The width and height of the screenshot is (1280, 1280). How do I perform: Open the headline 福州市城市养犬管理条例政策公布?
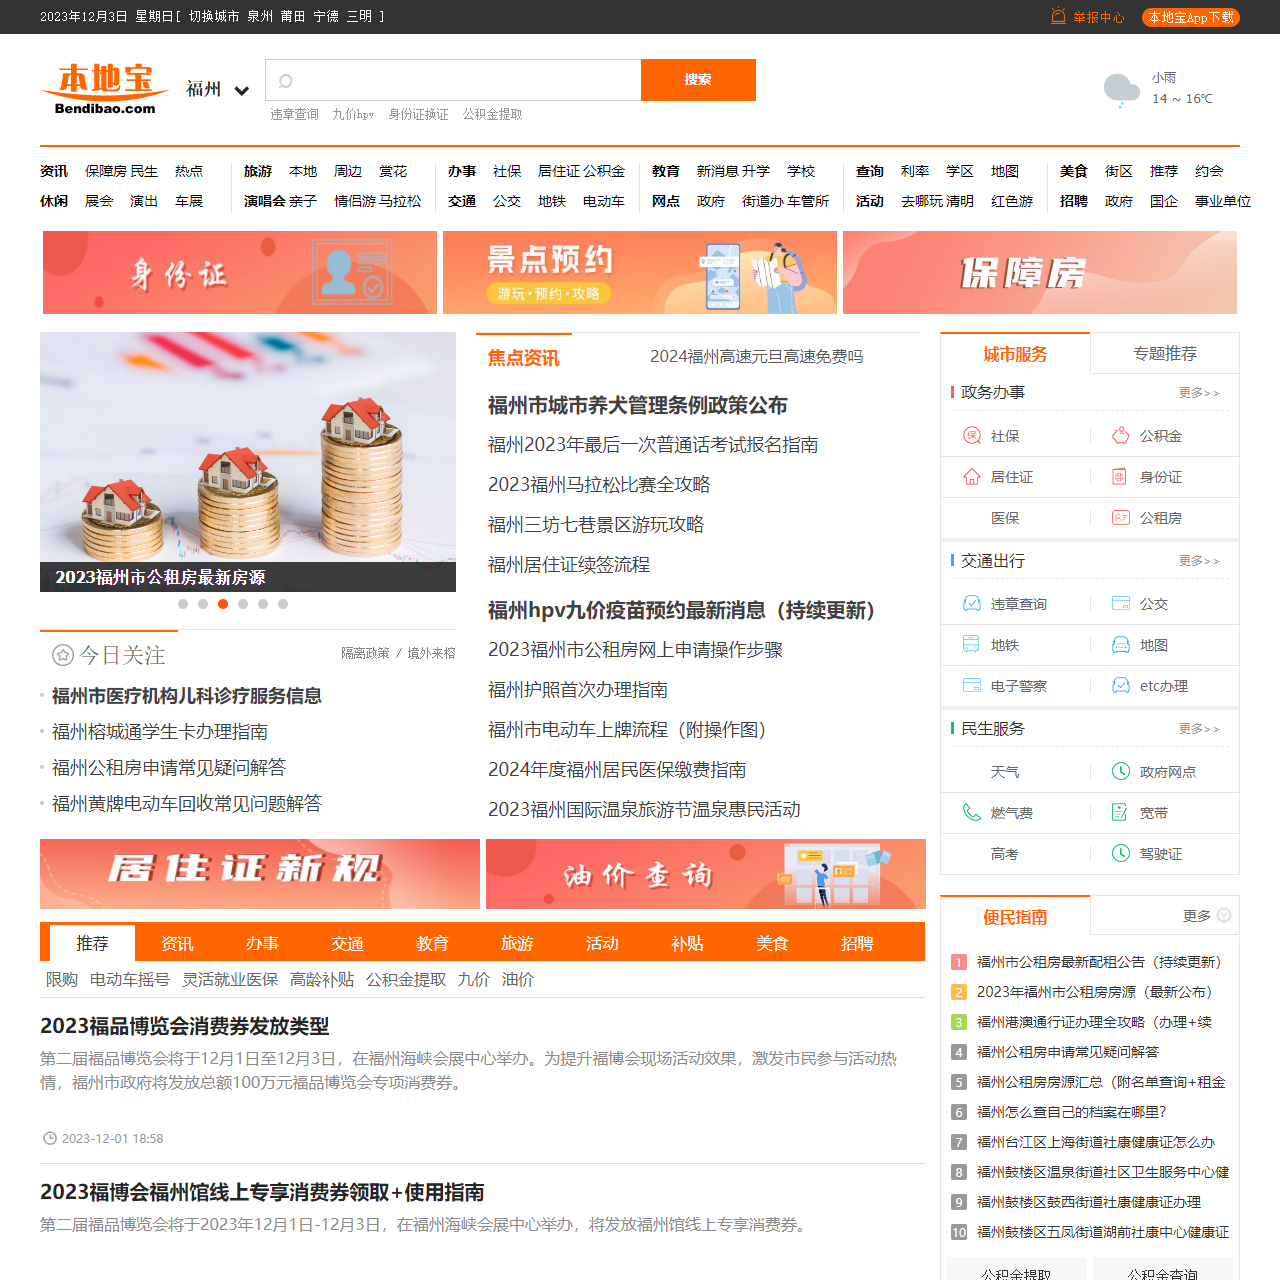tap(638, 405)
